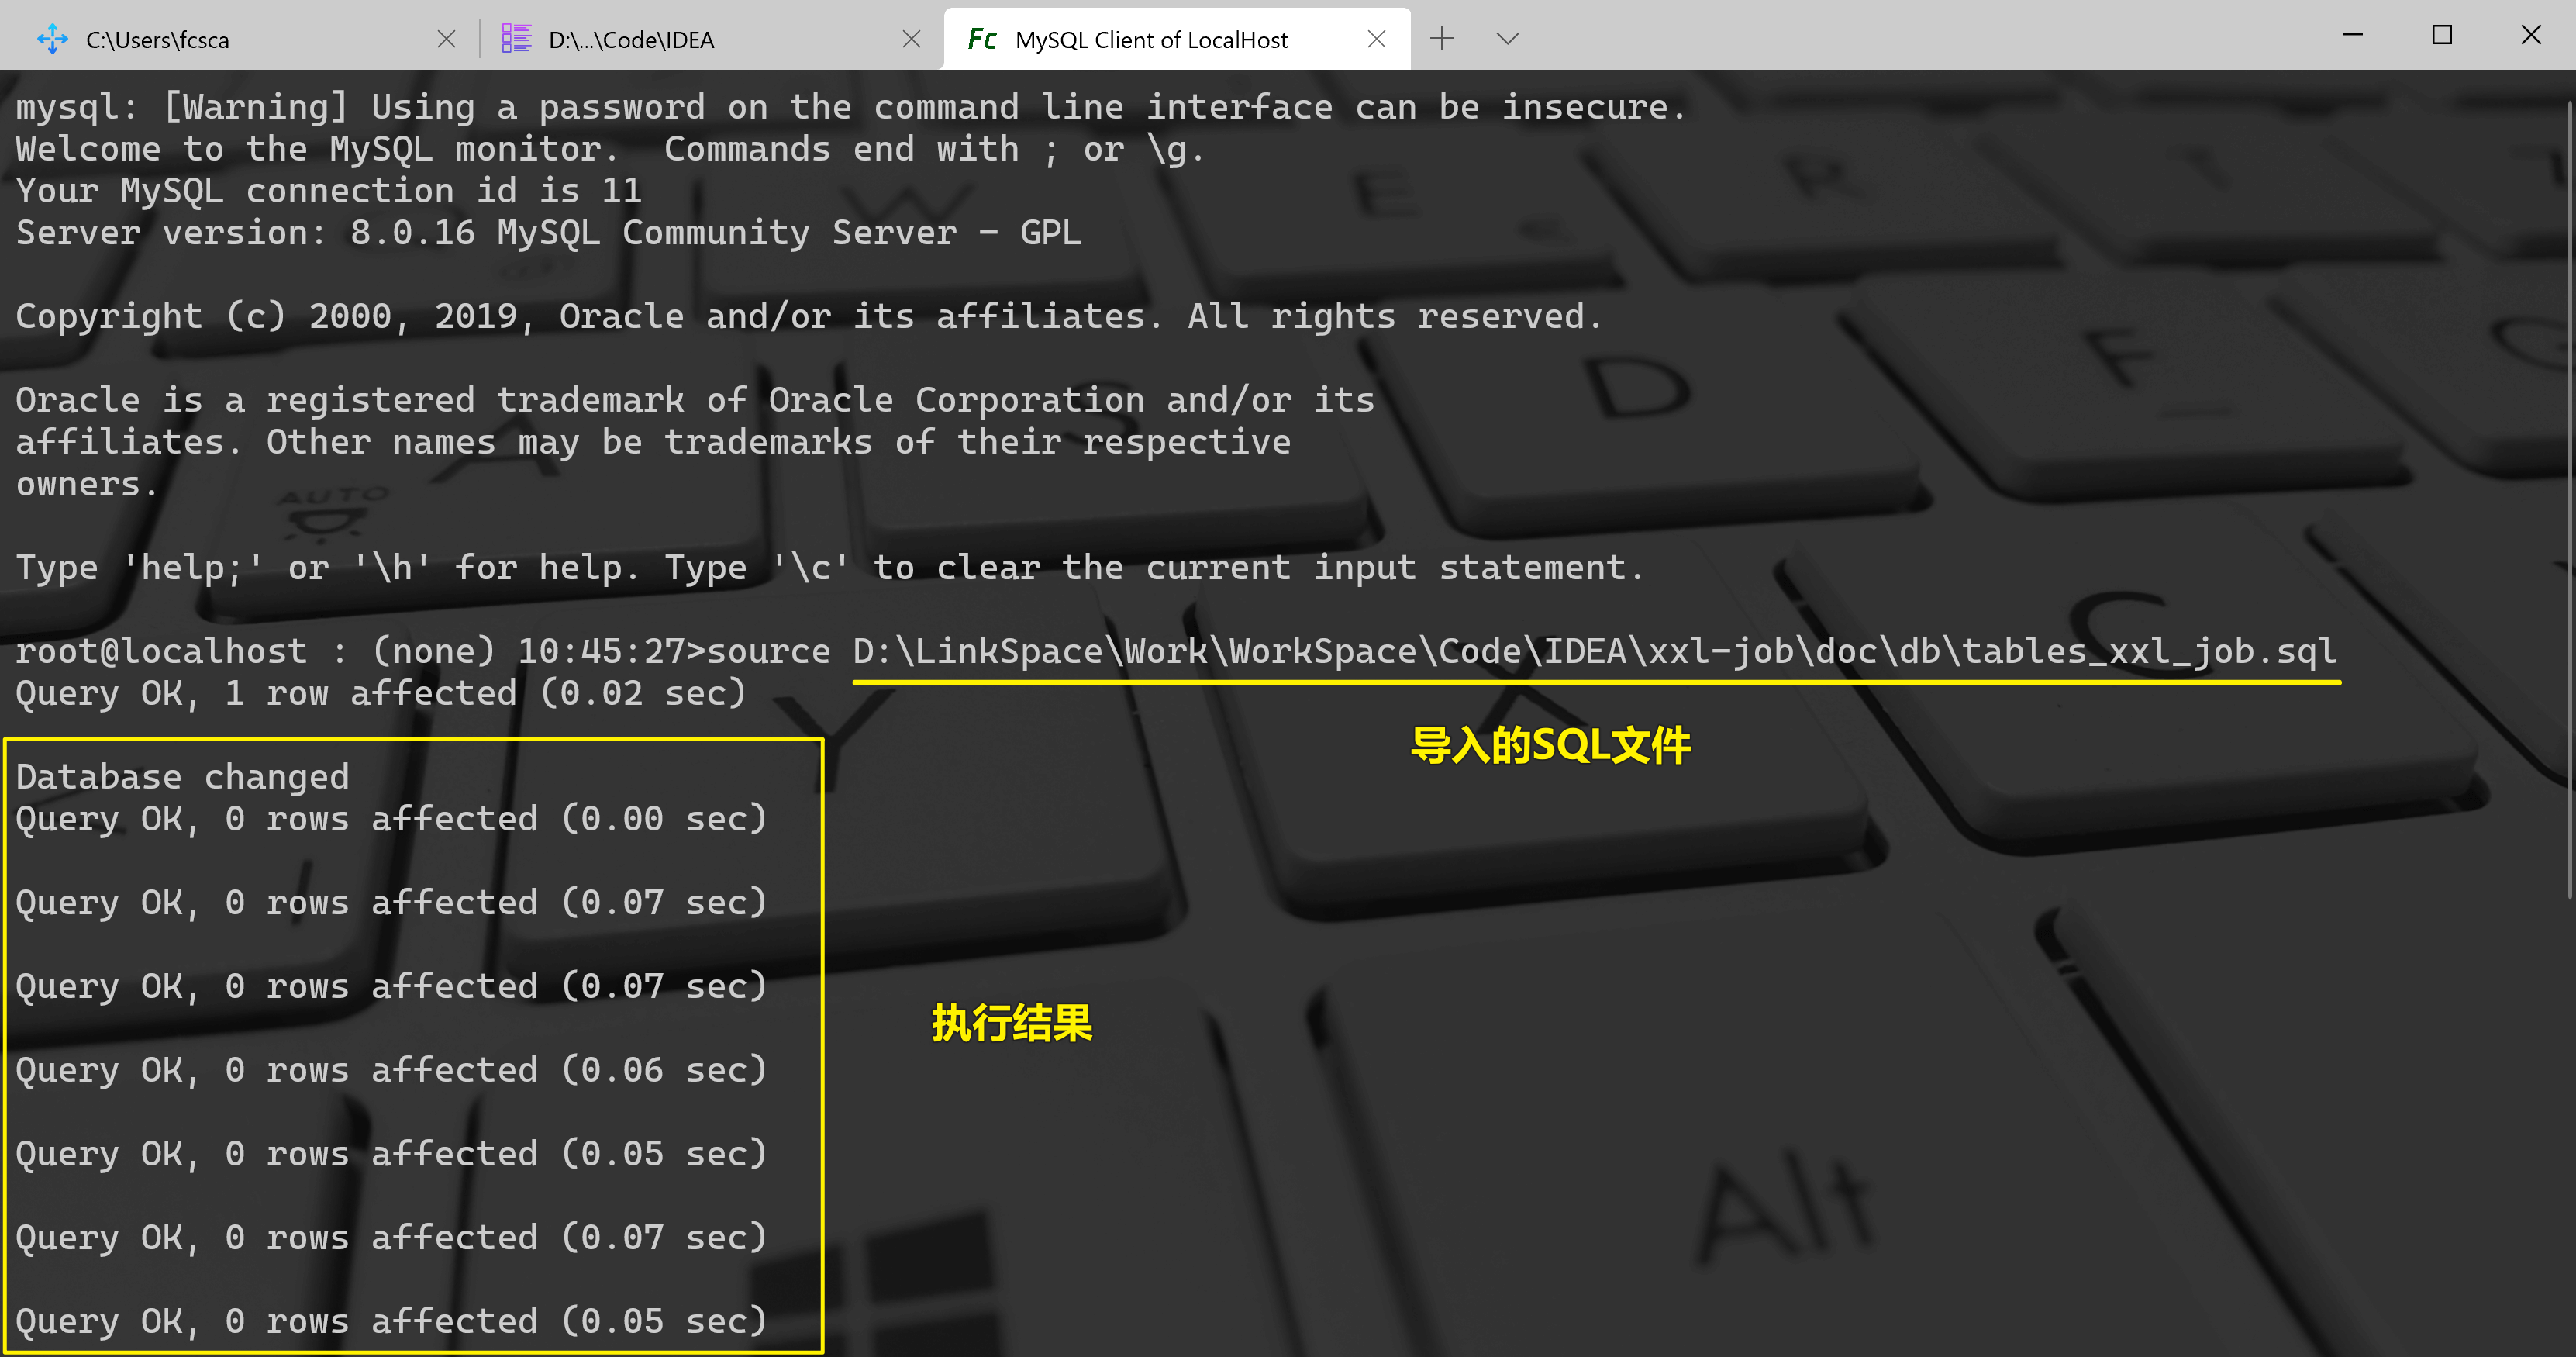The width and height of the screenshot is (2576, 1357).
Task: Open a new tab with the plus icon
Action: 1441,39
